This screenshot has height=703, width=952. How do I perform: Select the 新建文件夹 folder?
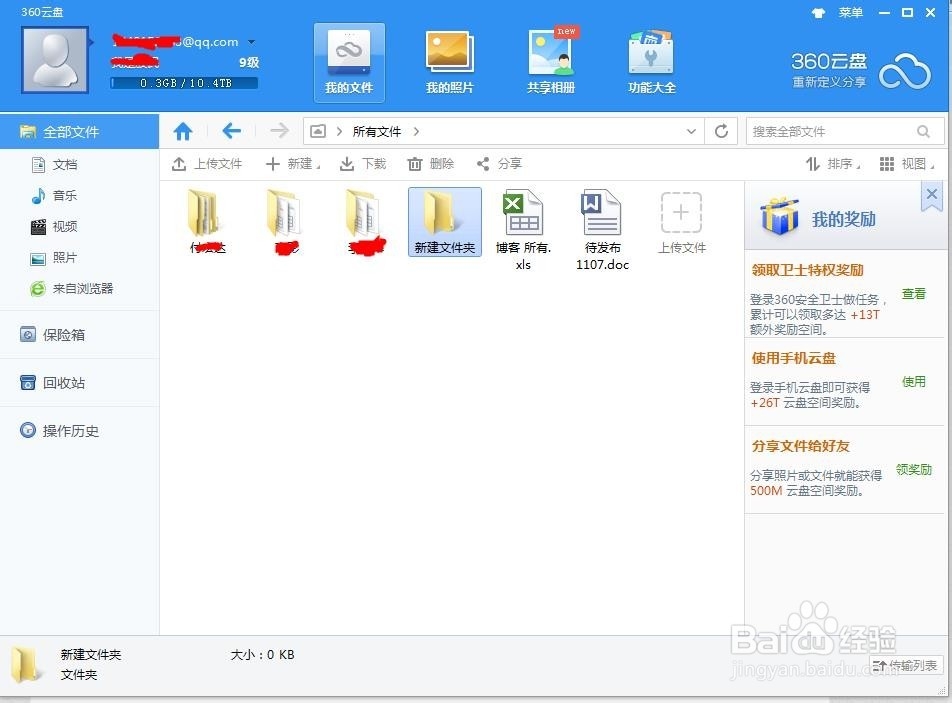point(444,222)
